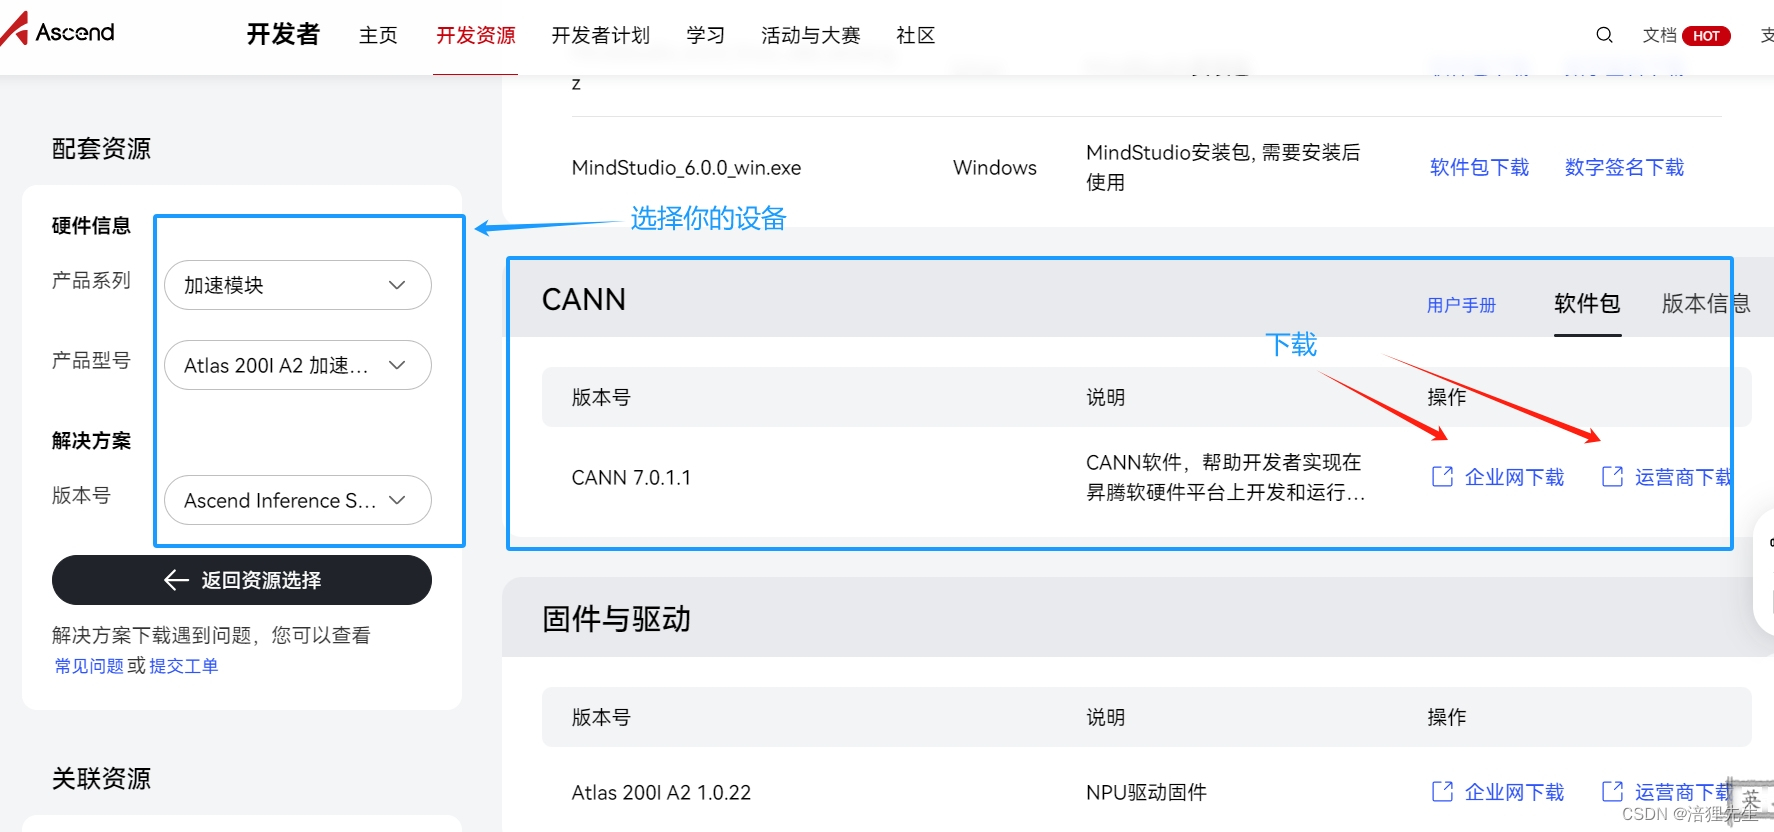The width and height of the screenshot is (1774, 832).
Task: Click external-link icon beside Atlas 200I A2 企业网下载
Action: pos(1442,792)
